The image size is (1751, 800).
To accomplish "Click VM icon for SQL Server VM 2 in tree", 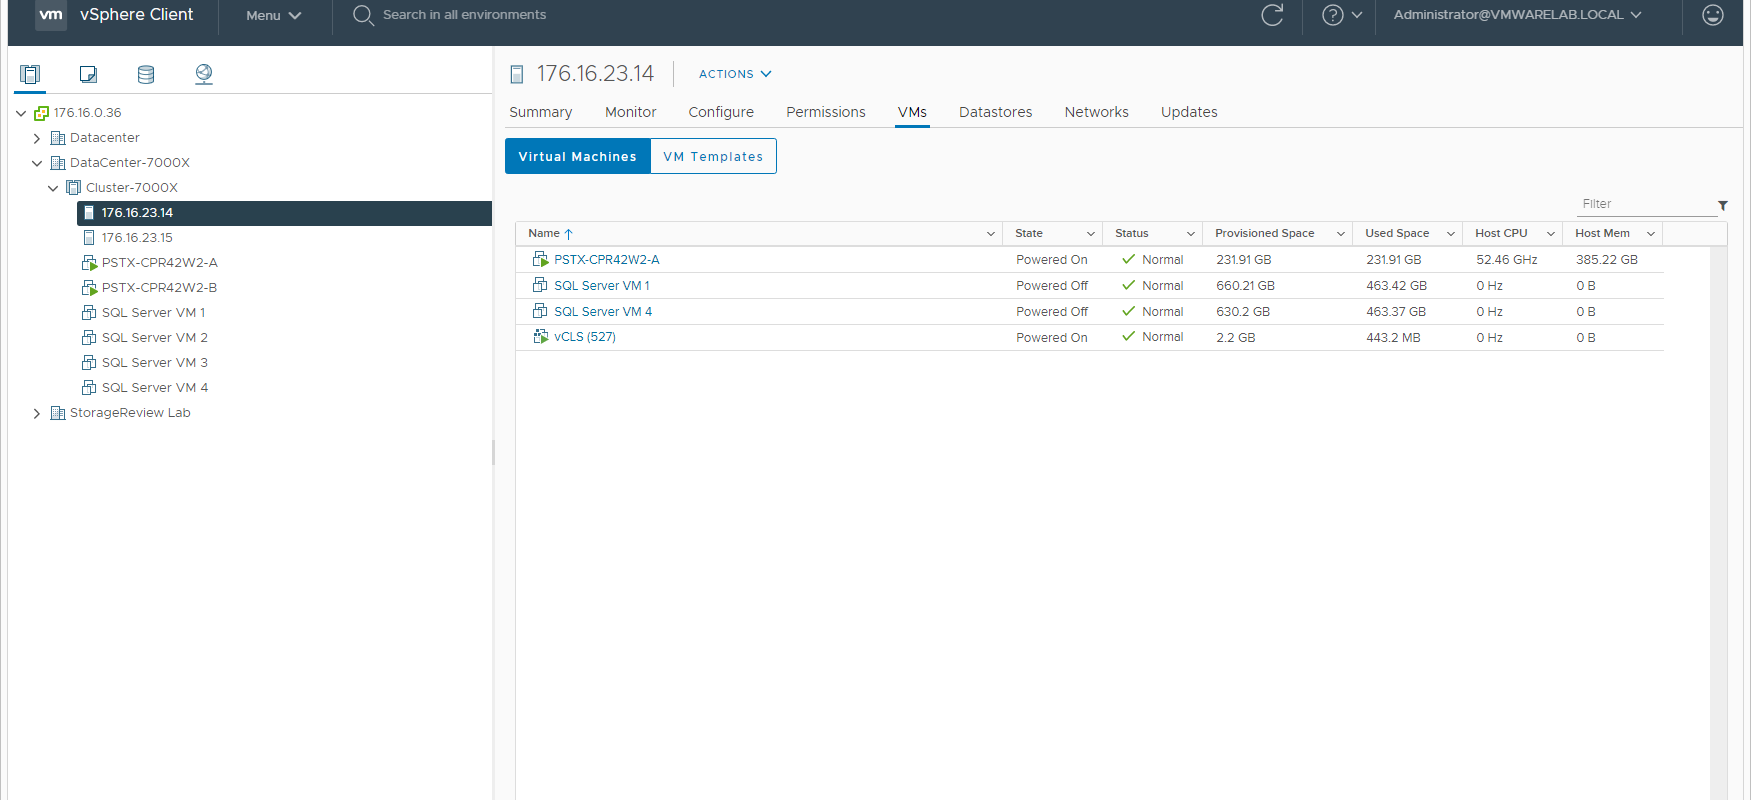I will [x=89, y=338].
